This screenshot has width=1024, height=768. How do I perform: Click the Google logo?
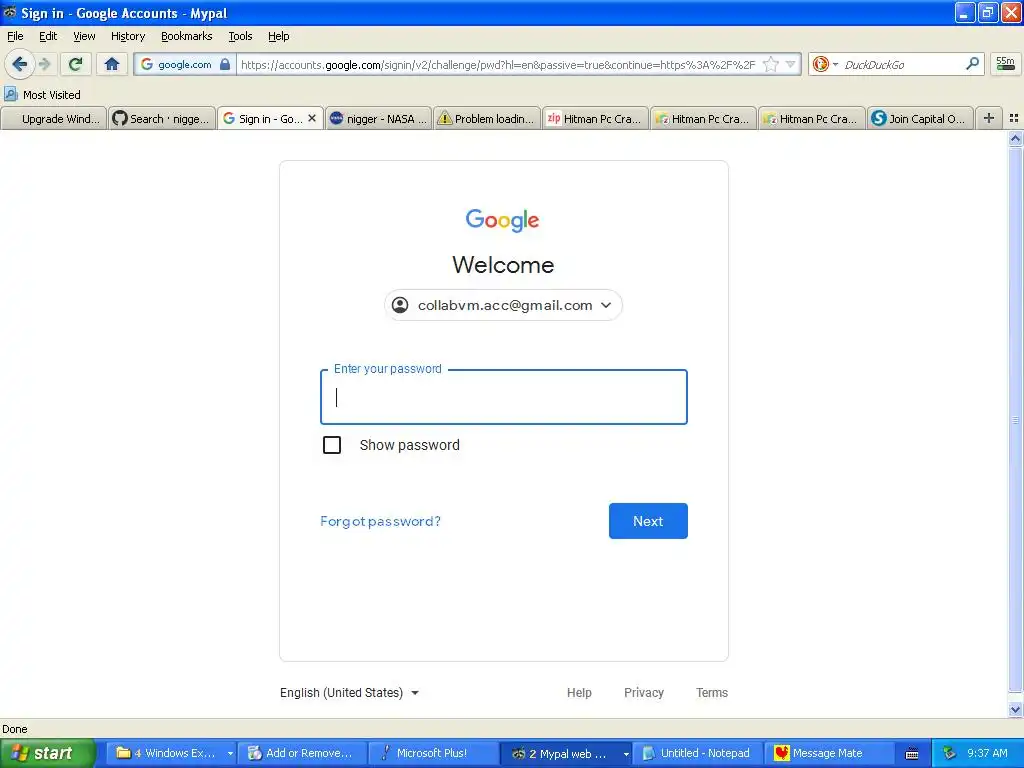(x=502, y=220)
